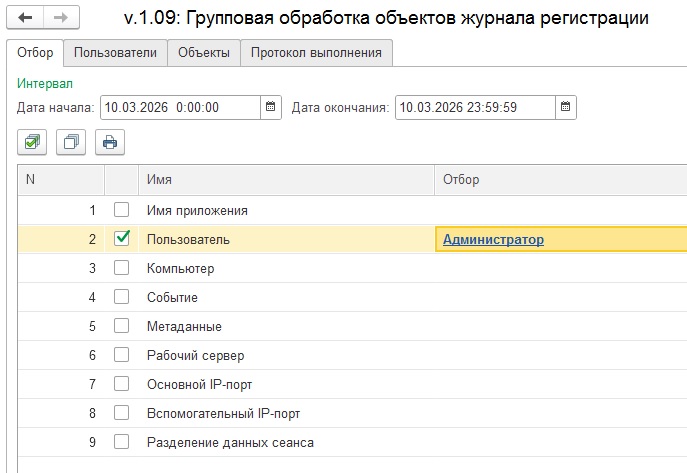
Task: Open the end date calendar picker
Action: [566, 107]
